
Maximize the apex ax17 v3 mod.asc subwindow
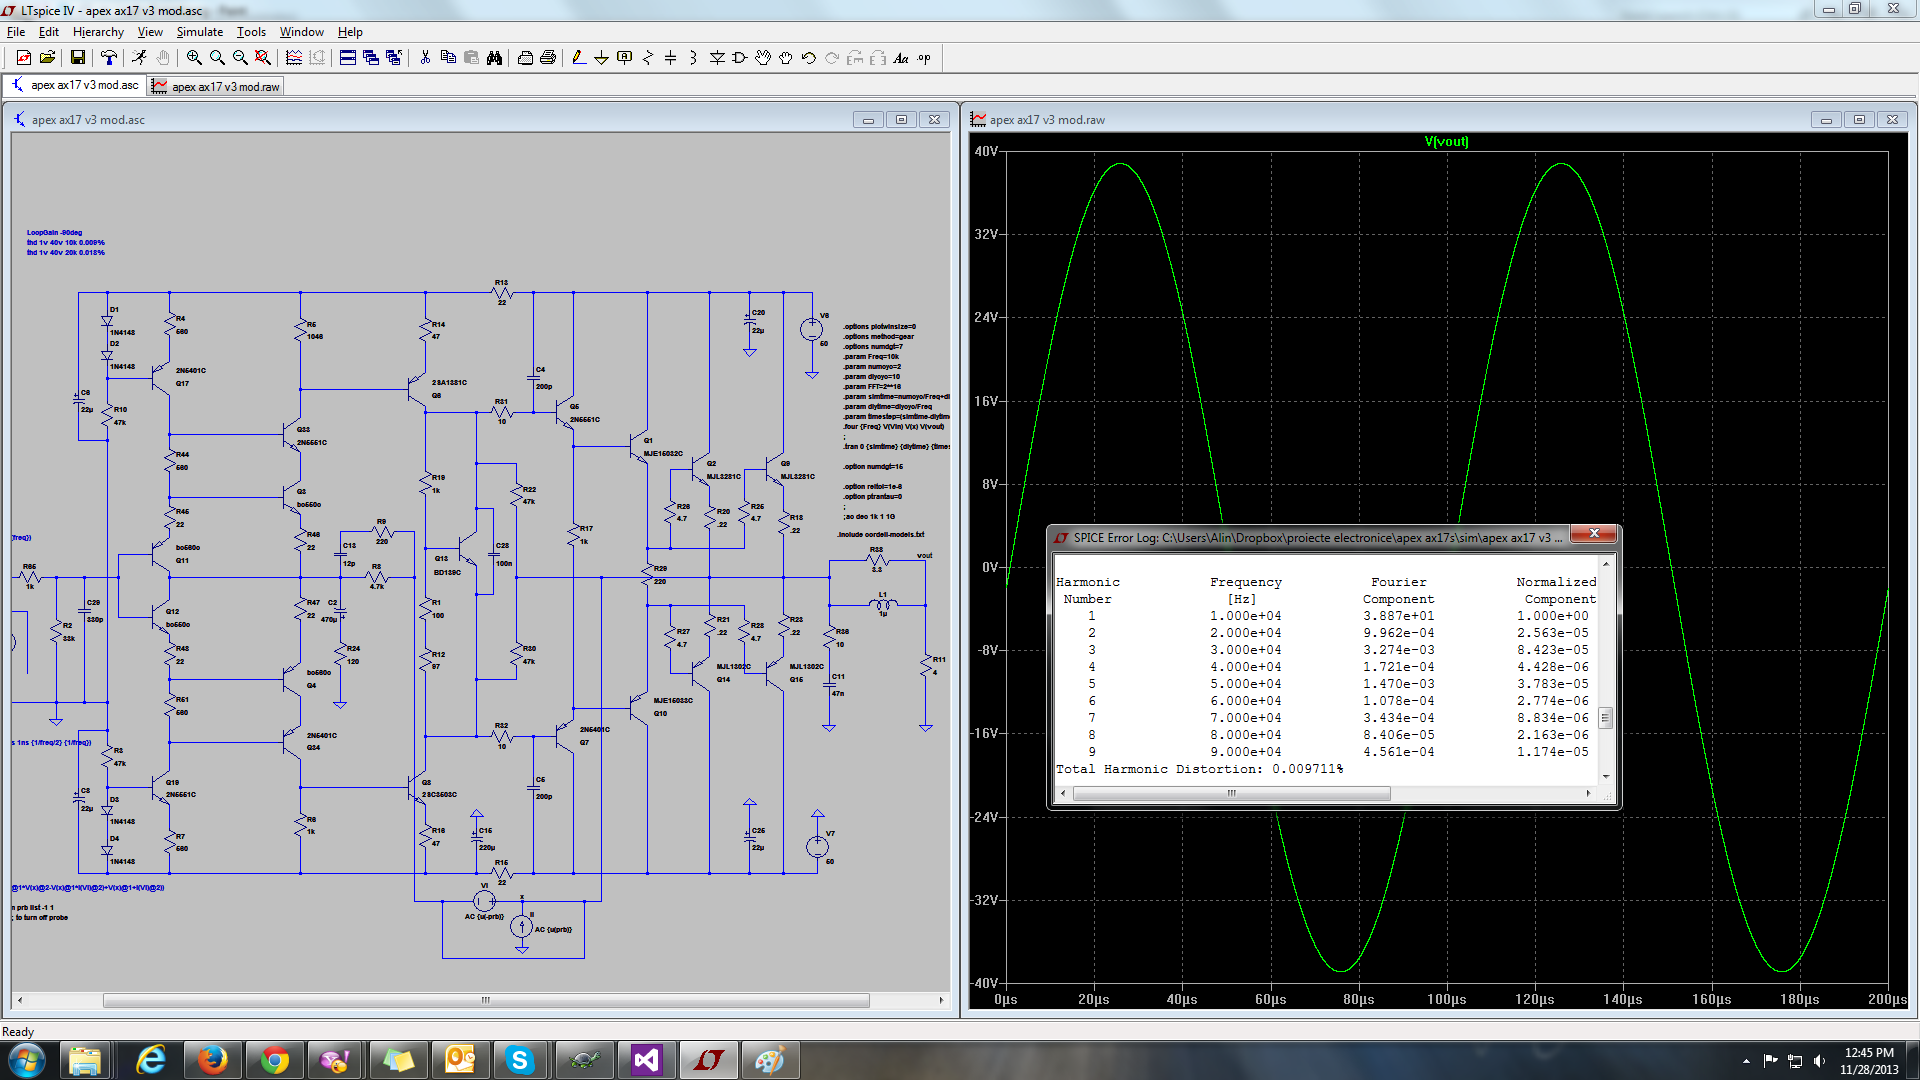901,120
